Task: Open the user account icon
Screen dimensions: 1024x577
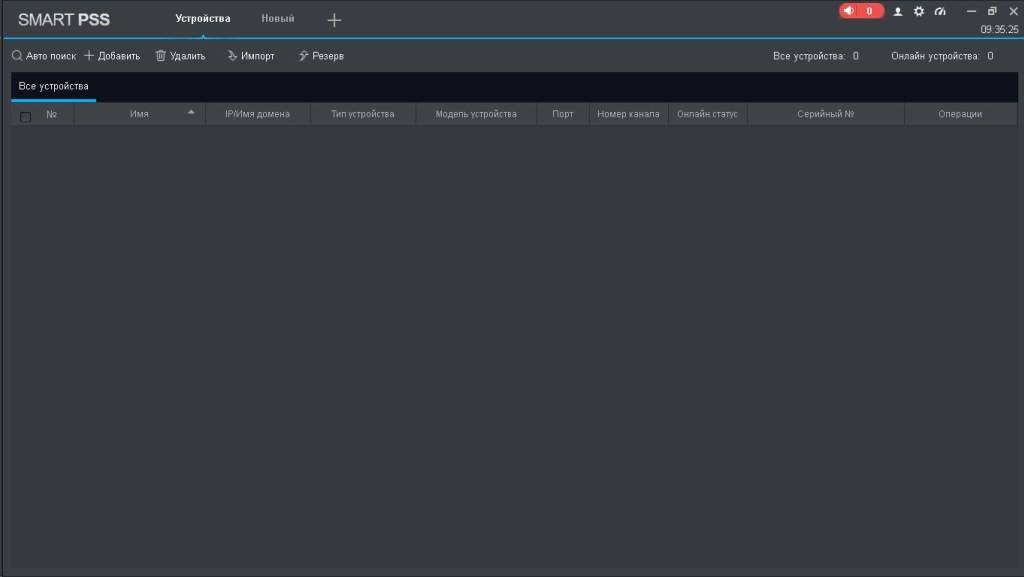Action: pyautogui.click(x=898, y=12)
